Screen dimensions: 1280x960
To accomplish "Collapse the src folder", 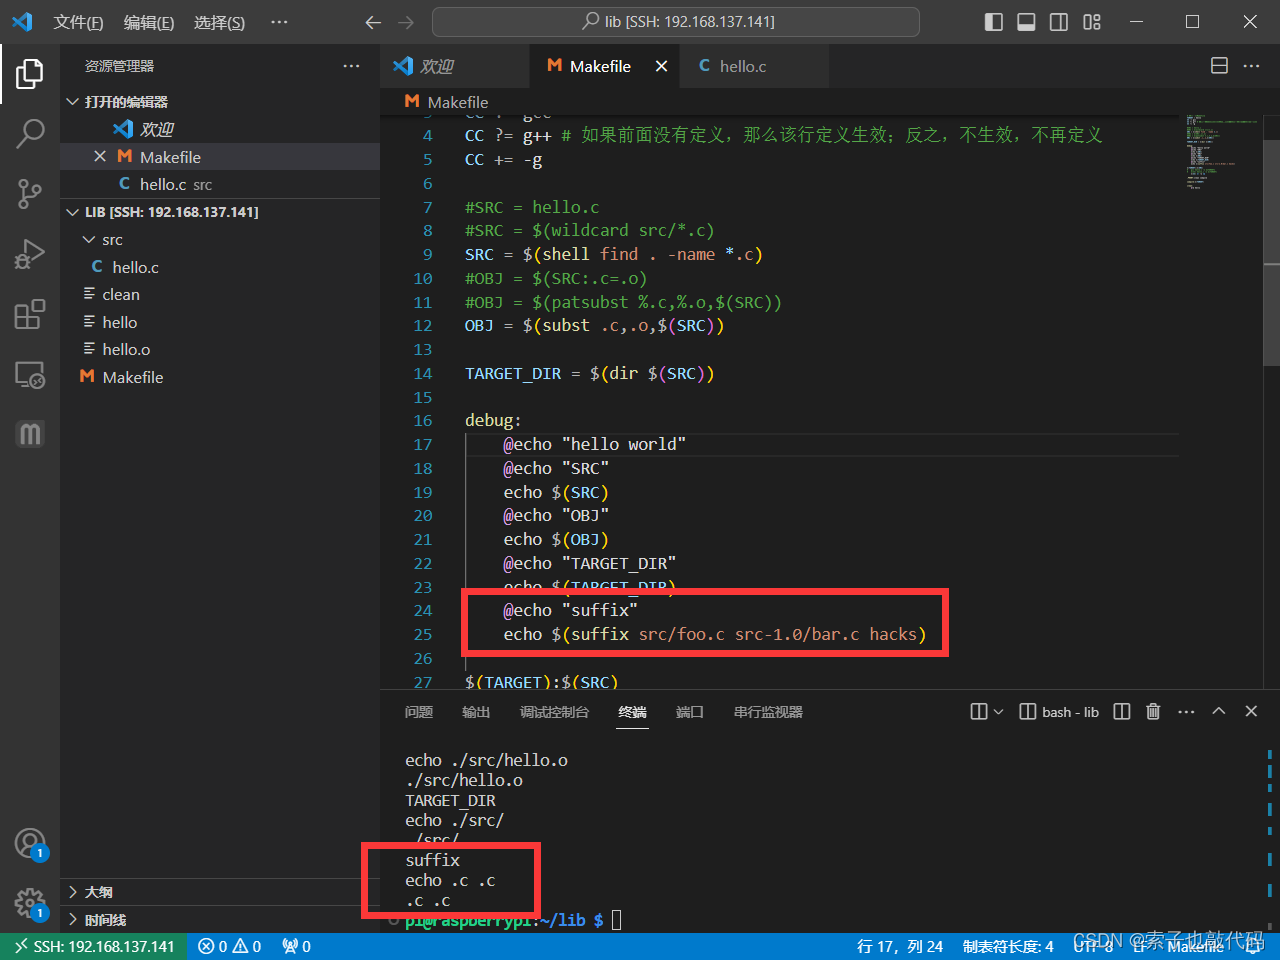I will pos(220,240).
